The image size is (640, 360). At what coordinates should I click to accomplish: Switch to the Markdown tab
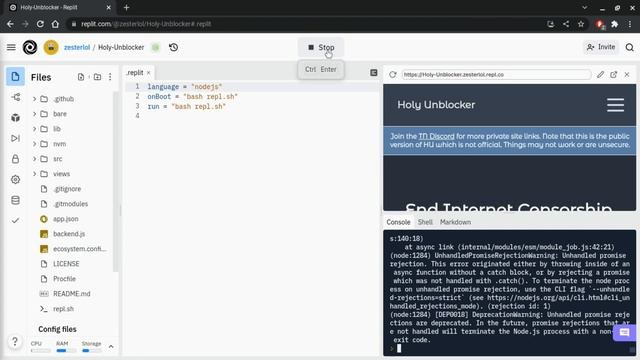point(455,222)
